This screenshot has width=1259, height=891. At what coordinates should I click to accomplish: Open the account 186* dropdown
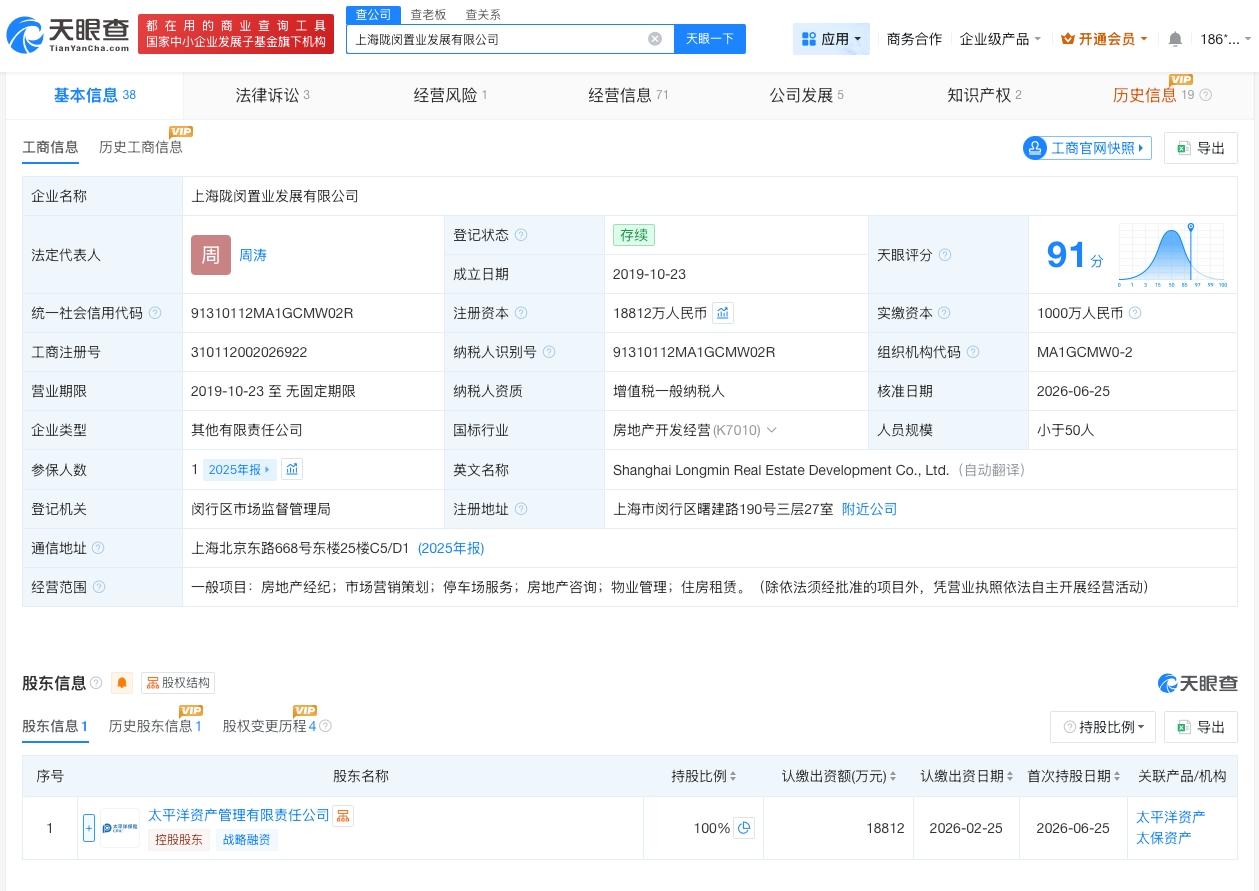[x=1224, y=39]
